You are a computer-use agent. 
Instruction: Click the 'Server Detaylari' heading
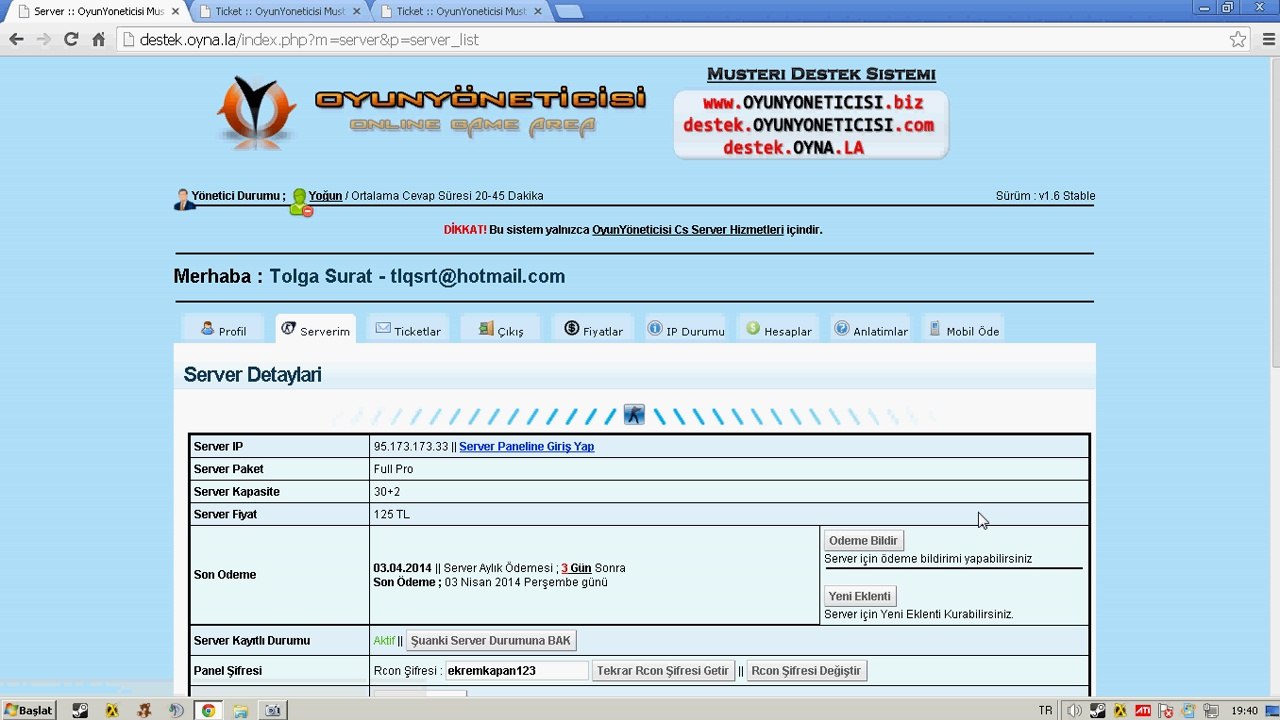pyautogui.click(x=252, y=375)
